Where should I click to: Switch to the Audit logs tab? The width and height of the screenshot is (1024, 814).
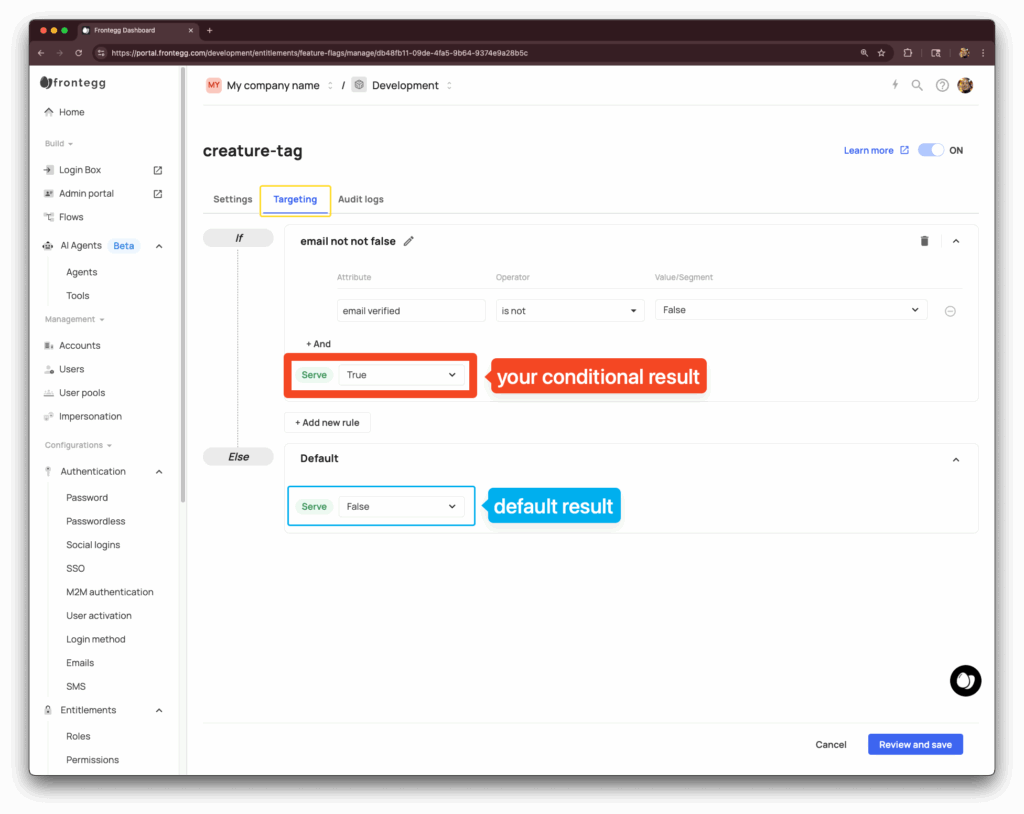point(360,199)
